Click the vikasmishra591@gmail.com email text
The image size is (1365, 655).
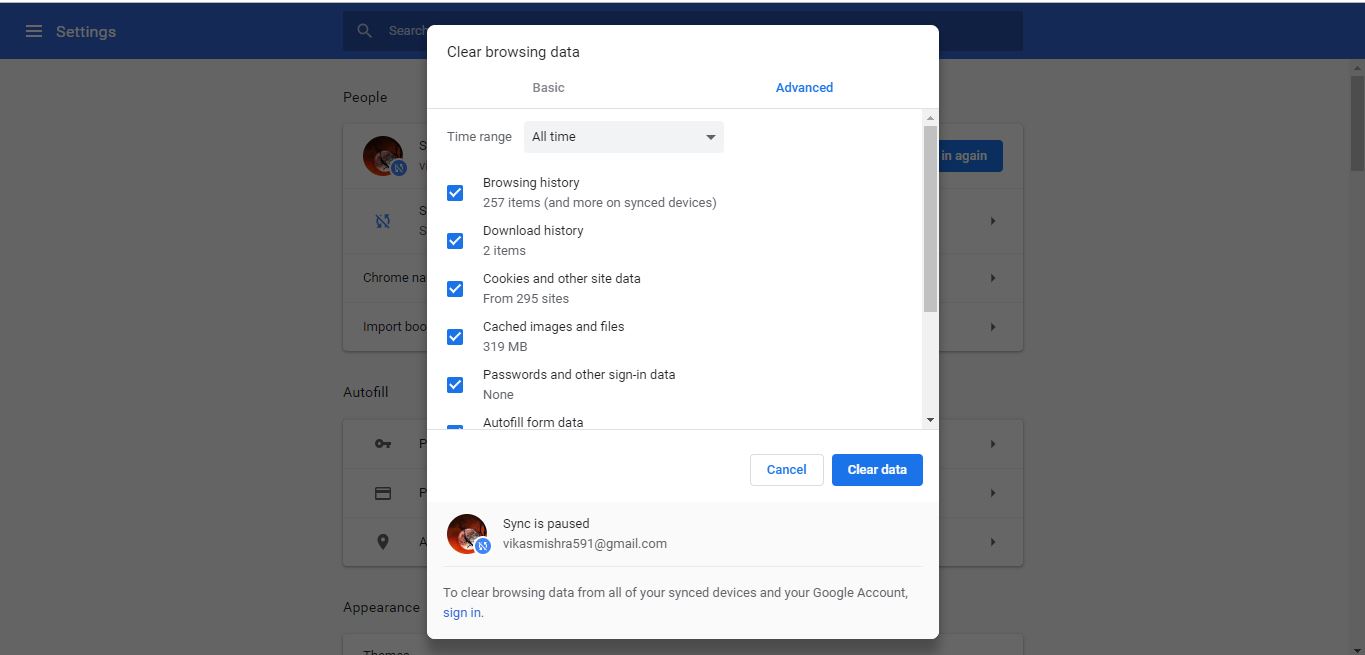coord(585,544)
